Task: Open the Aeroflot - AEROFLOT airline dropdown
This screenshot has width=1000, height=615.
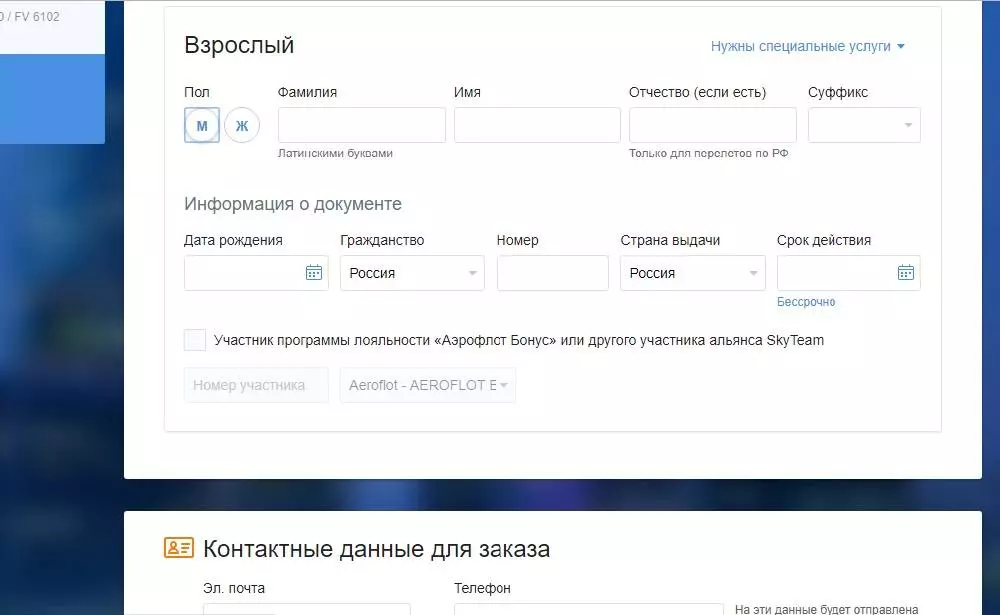Action: 427,385
